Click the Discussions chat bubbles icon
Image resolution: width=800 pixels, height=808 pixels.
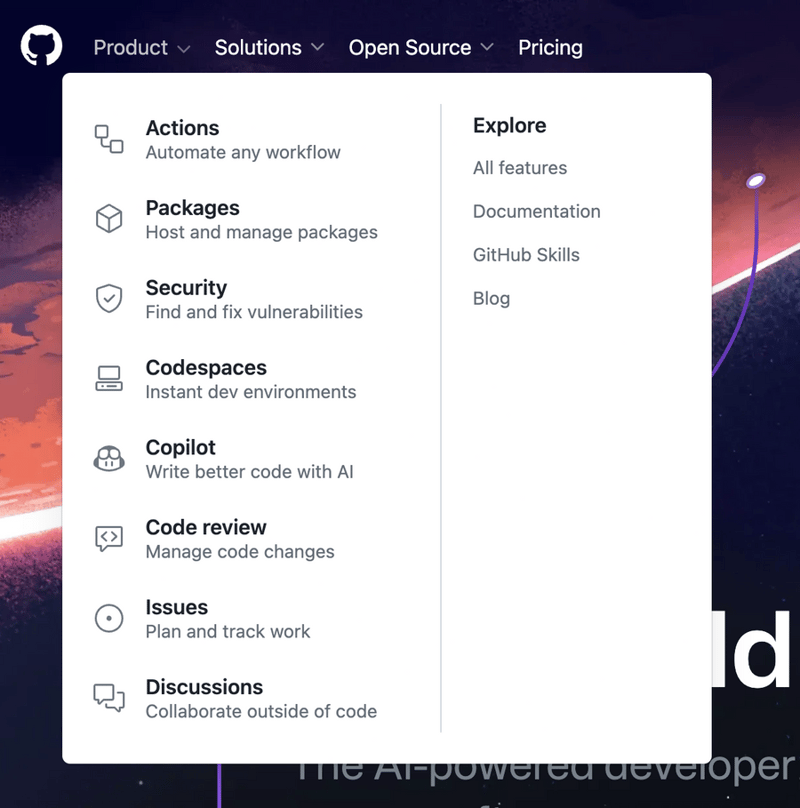[x=108, y=698]
